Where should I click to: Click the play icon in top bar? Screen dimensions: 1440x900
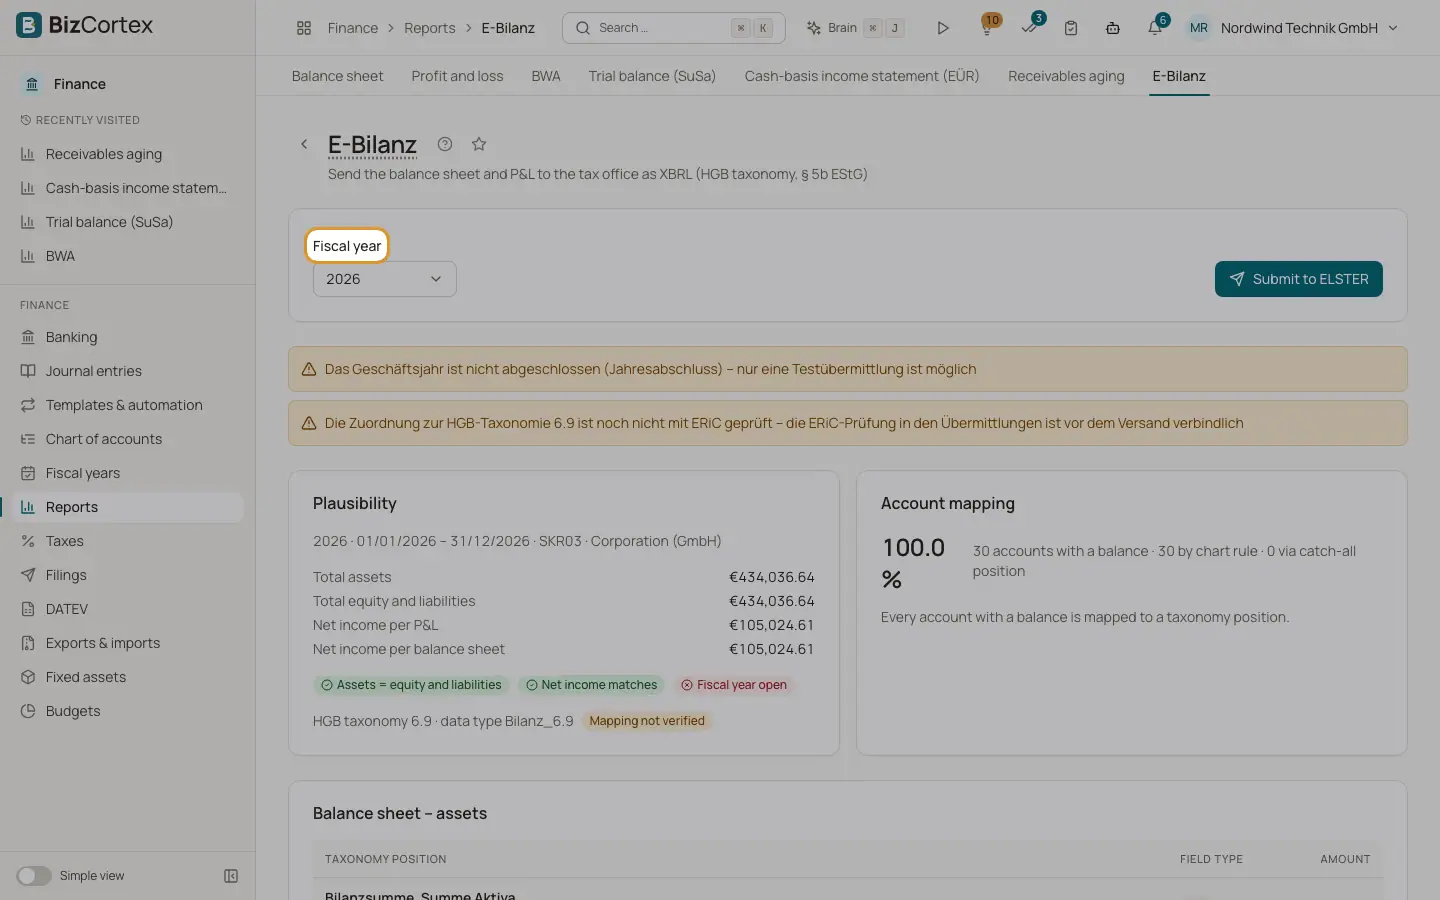[942, 28]
